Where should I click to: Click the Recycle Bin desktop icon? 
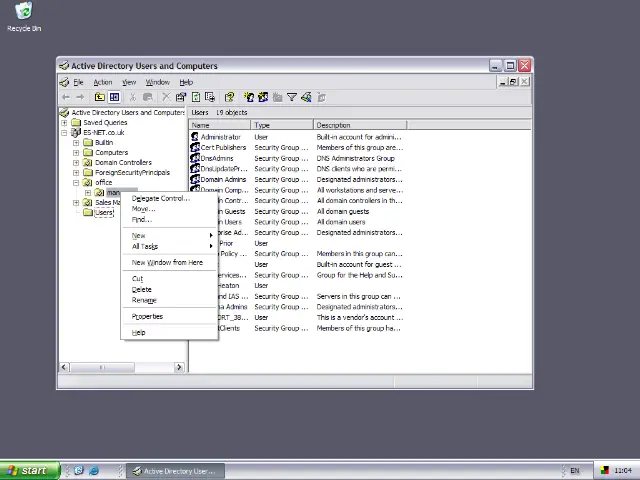[x=24, y=16]
